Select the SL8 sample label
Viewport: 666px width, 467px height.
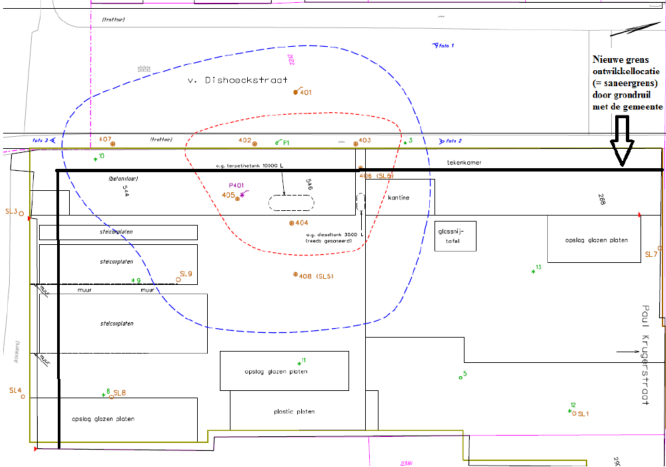(x=120, y=393)
